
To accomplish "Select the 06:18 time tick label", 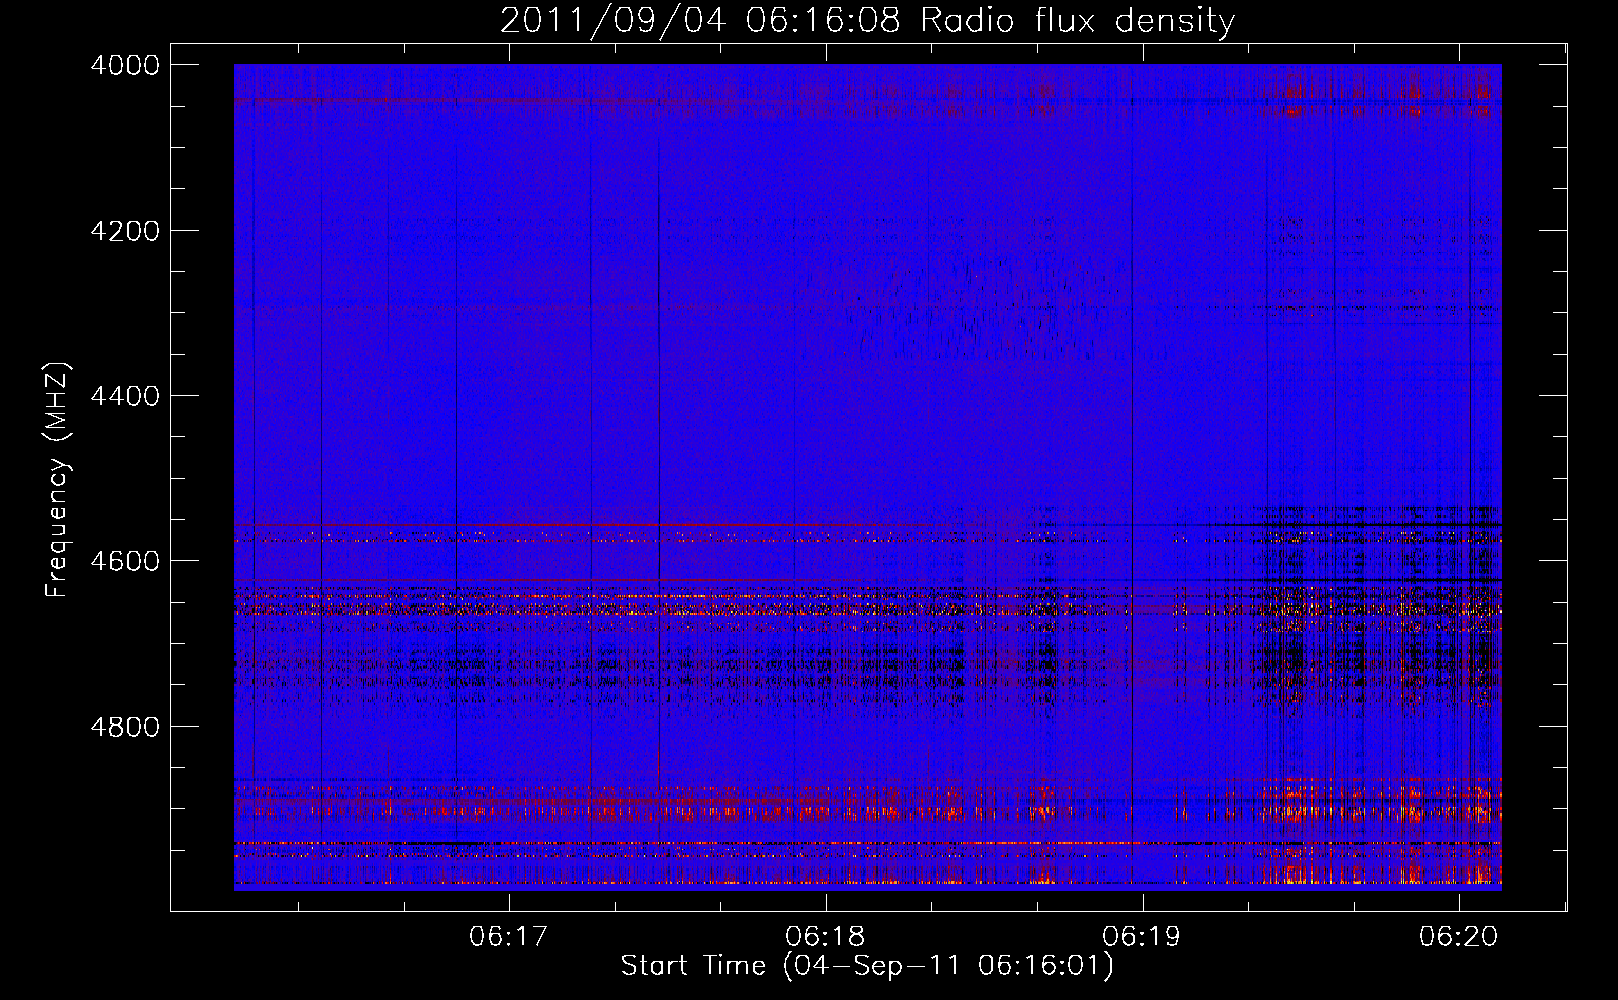I will 826,936.
